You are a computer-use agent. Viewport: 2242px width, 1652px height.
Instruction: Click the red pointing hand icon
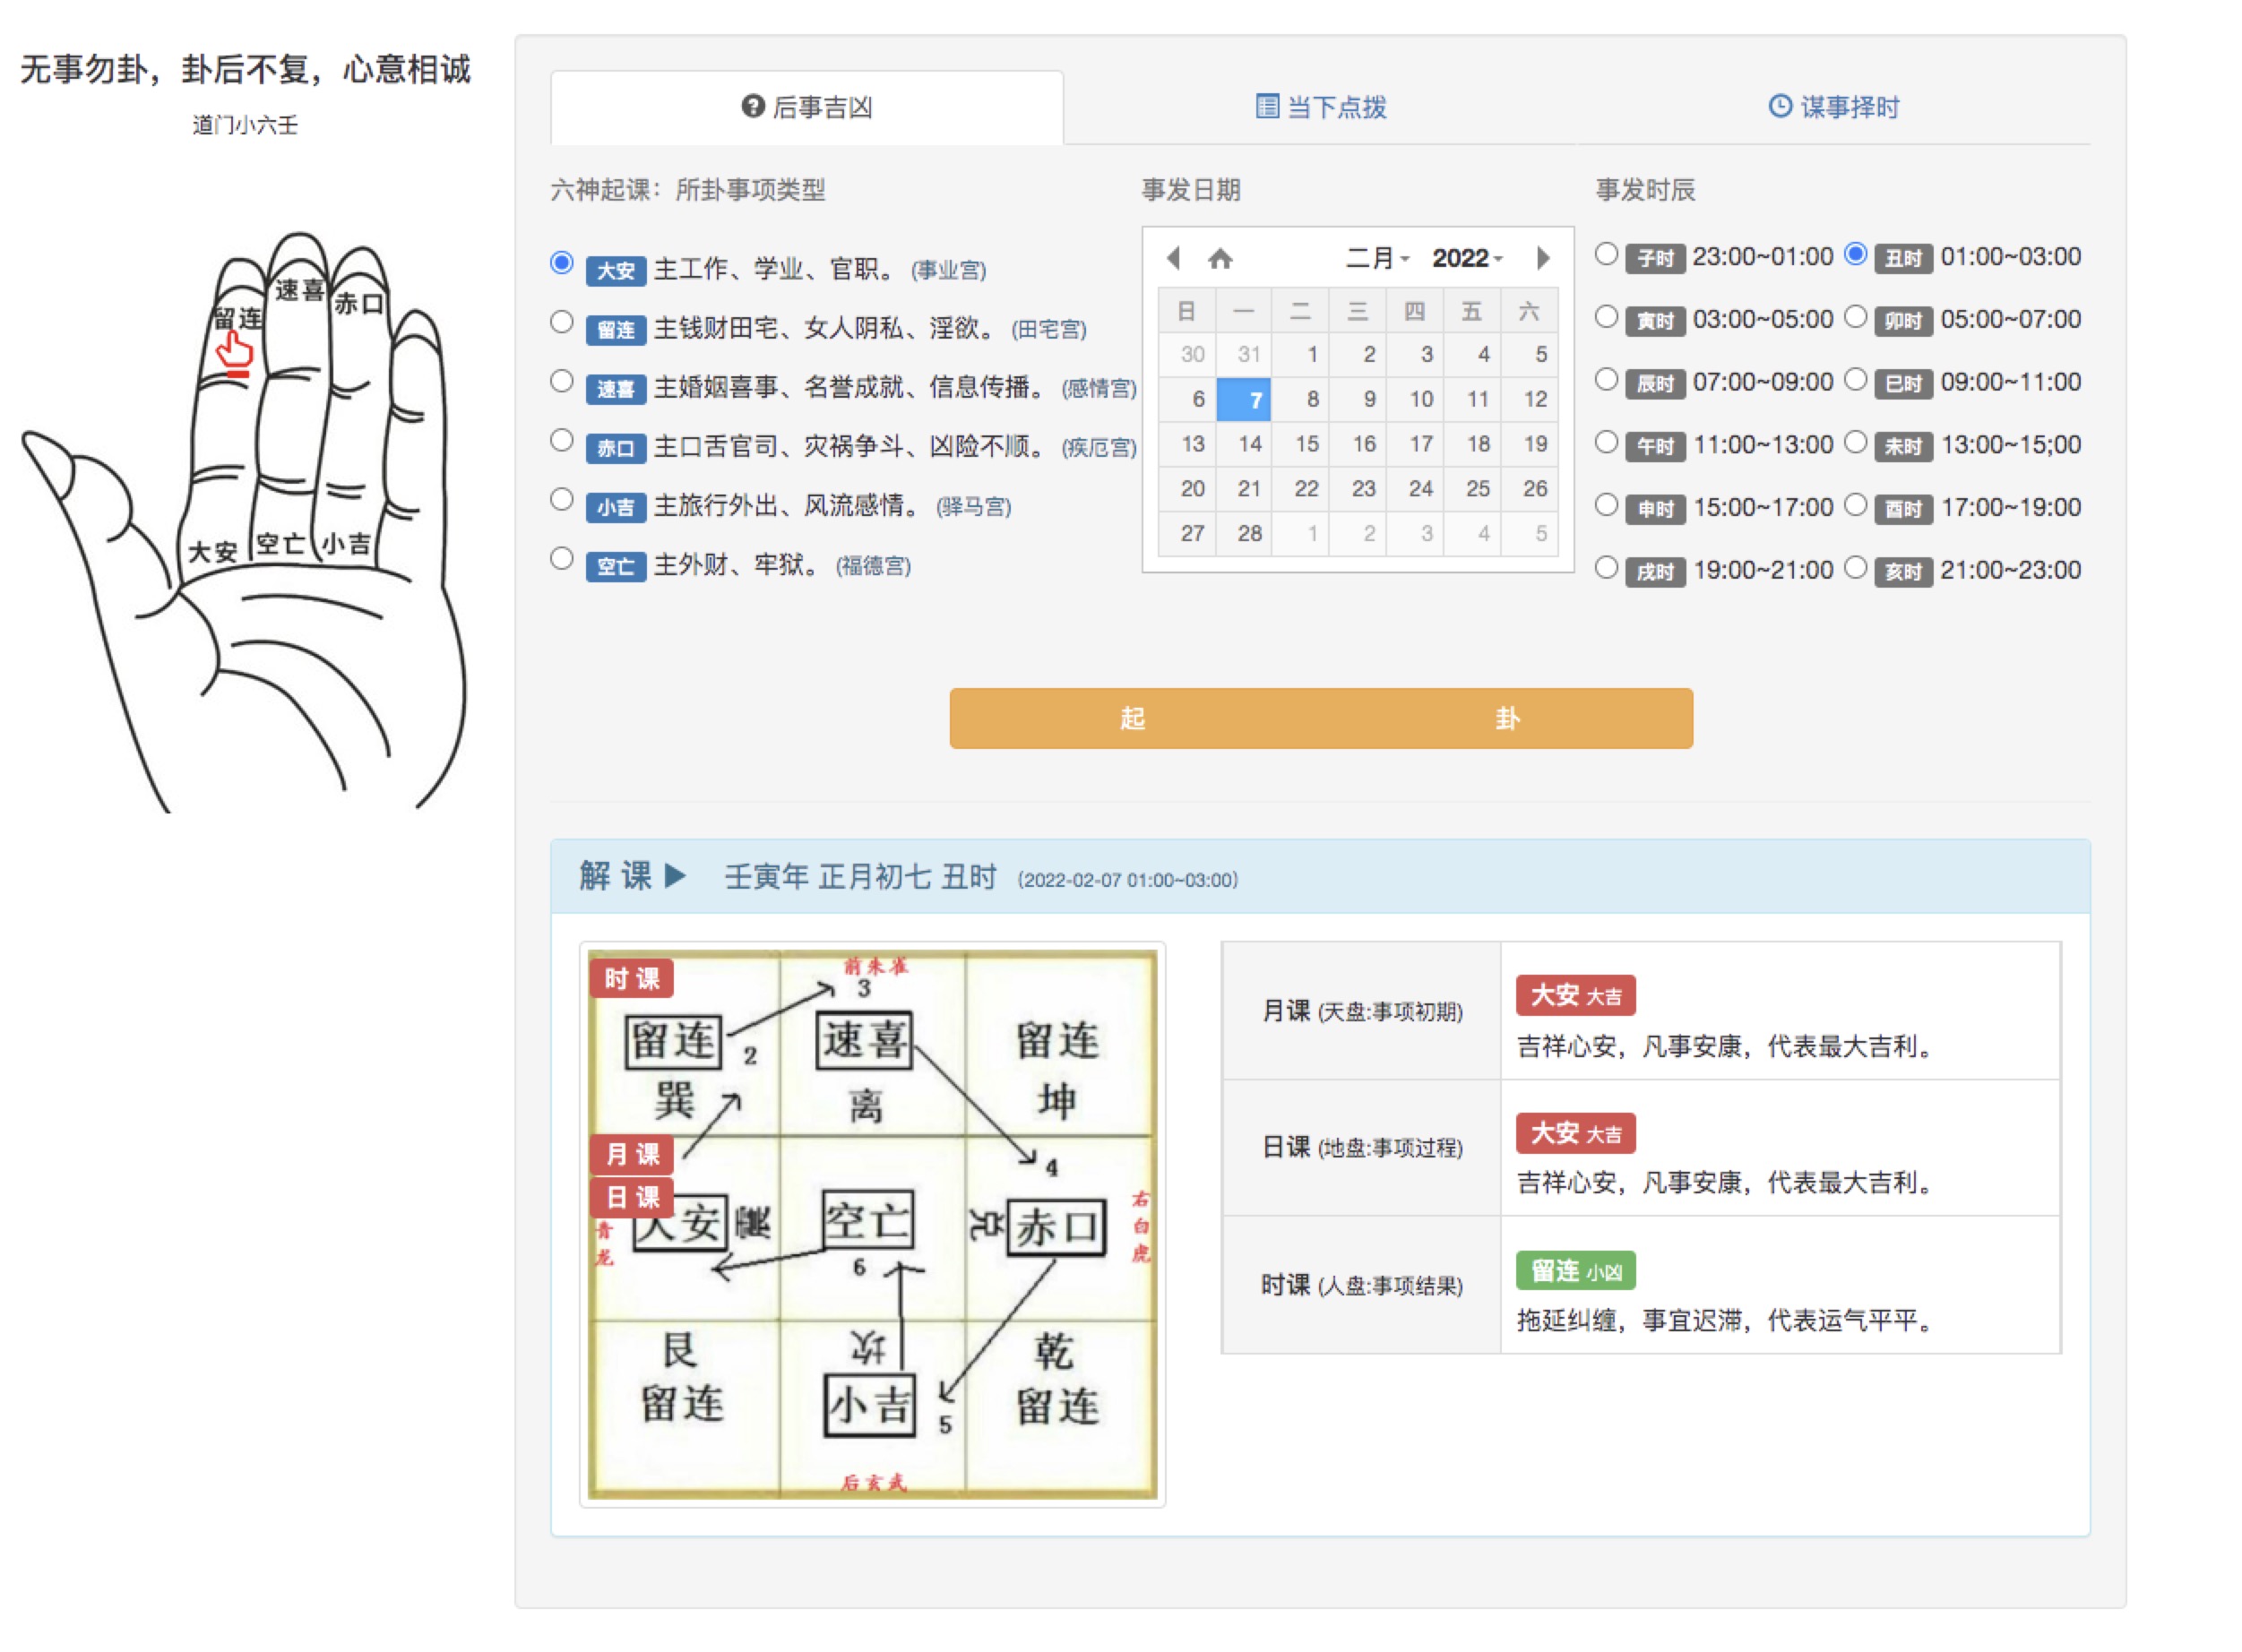click(235, 352)
